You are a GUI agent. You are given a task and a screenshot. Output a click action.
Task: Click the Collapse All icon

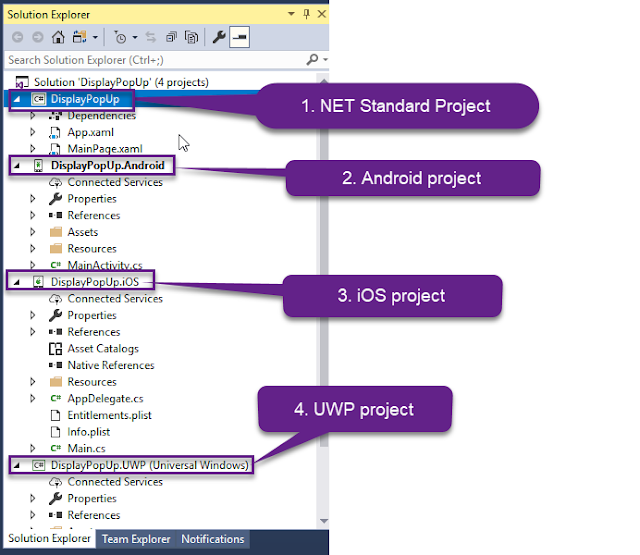coord(171,38)
